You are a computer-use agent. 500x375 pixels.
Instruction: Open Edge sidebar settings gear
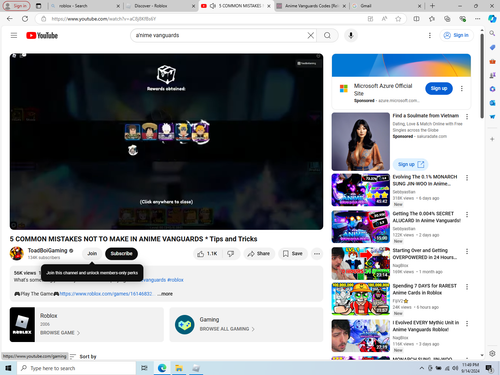(492, 353)
